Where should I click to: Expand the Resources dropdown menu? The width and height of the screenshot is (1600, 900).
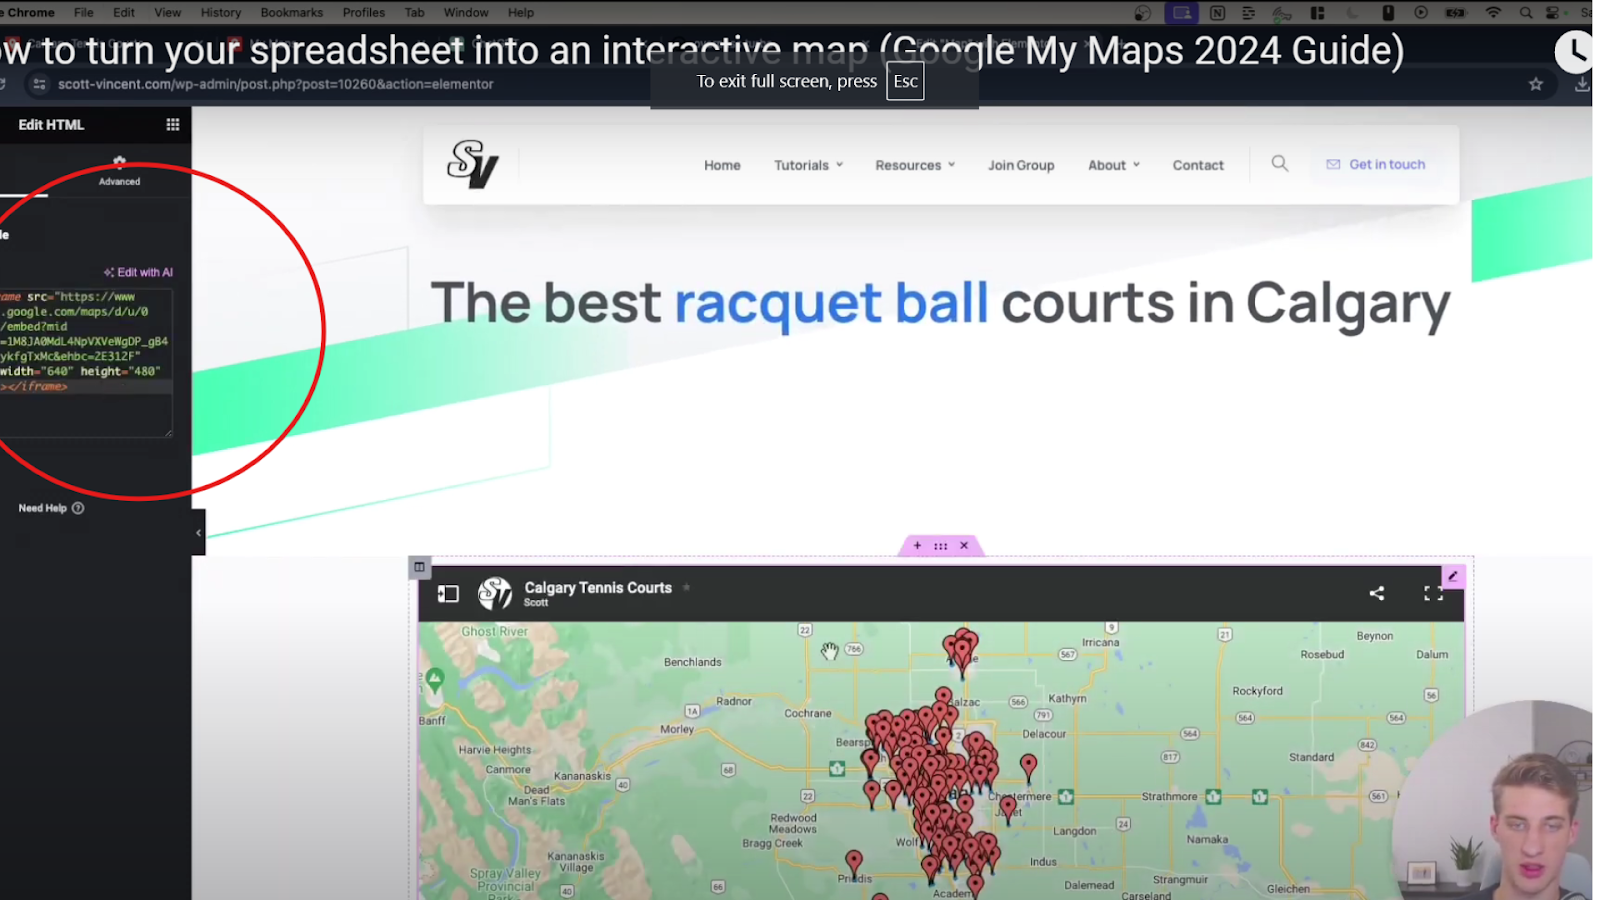(x=915, y=165)
